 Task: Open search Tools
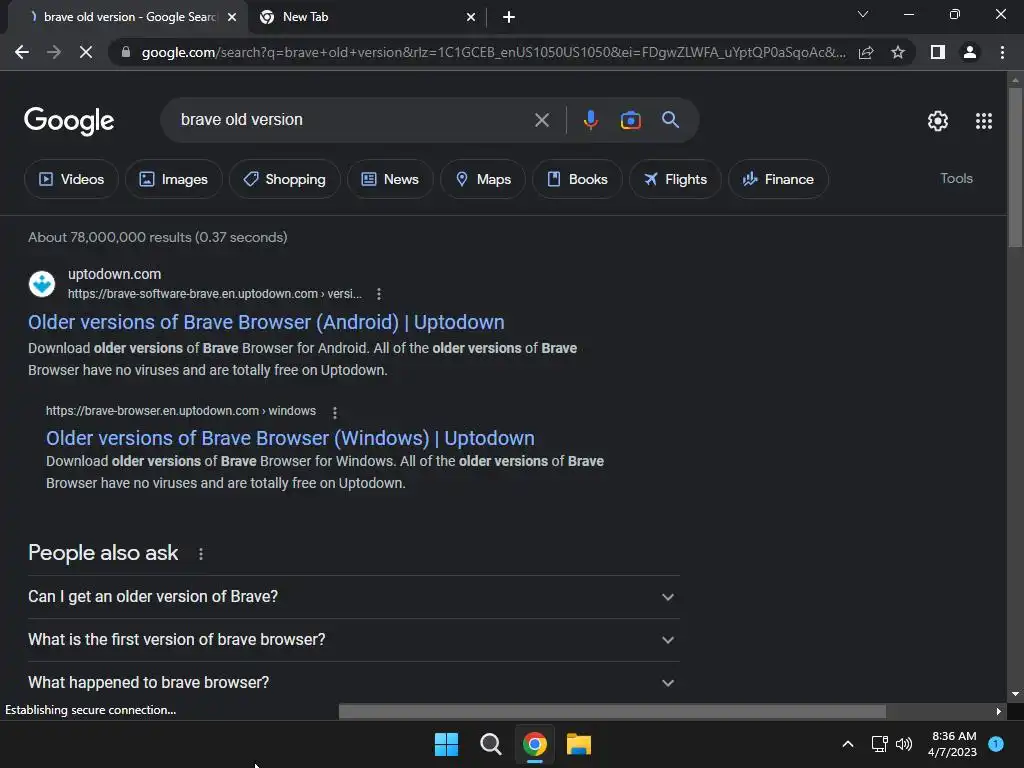[x=956, y=178]
